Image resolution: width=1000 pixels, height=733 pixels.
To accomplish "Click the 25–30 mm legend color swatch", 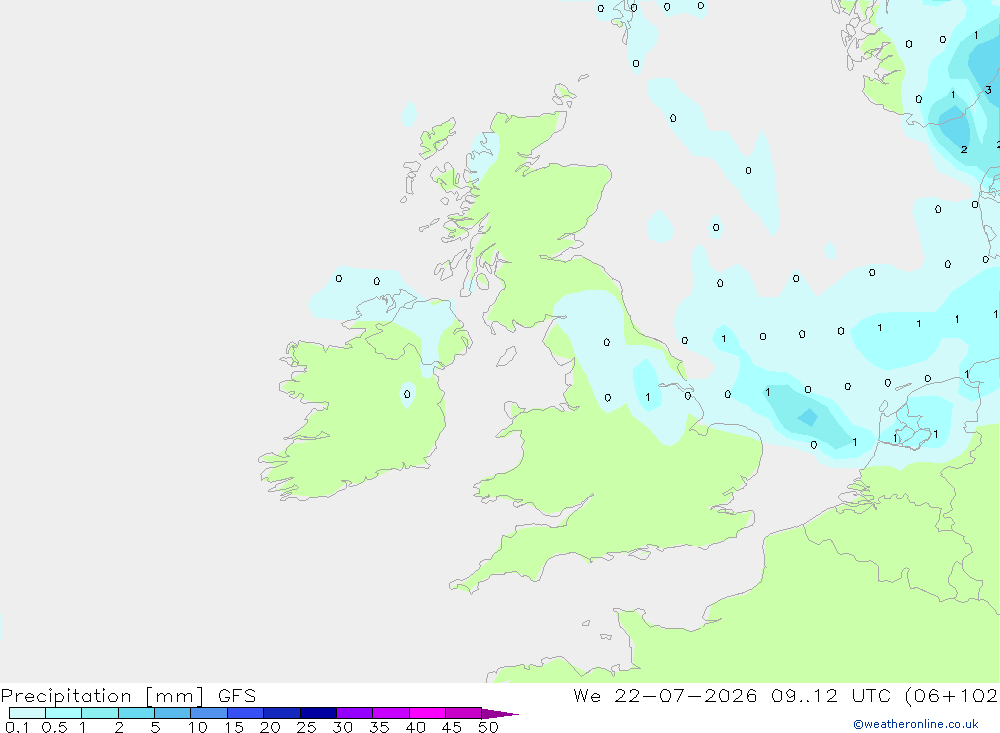I will tap(318, 713).
